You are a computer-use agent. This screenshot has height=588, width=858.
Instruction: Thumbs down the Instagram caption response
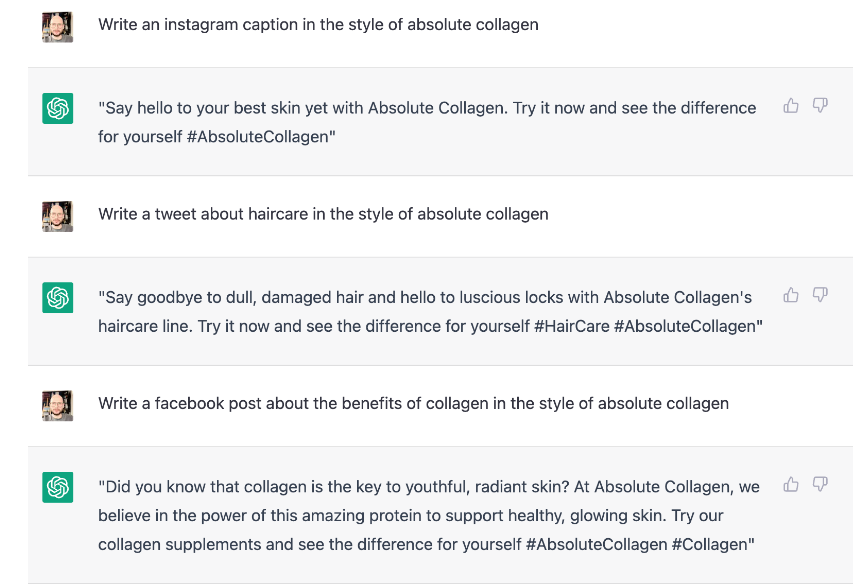[820, 105]
